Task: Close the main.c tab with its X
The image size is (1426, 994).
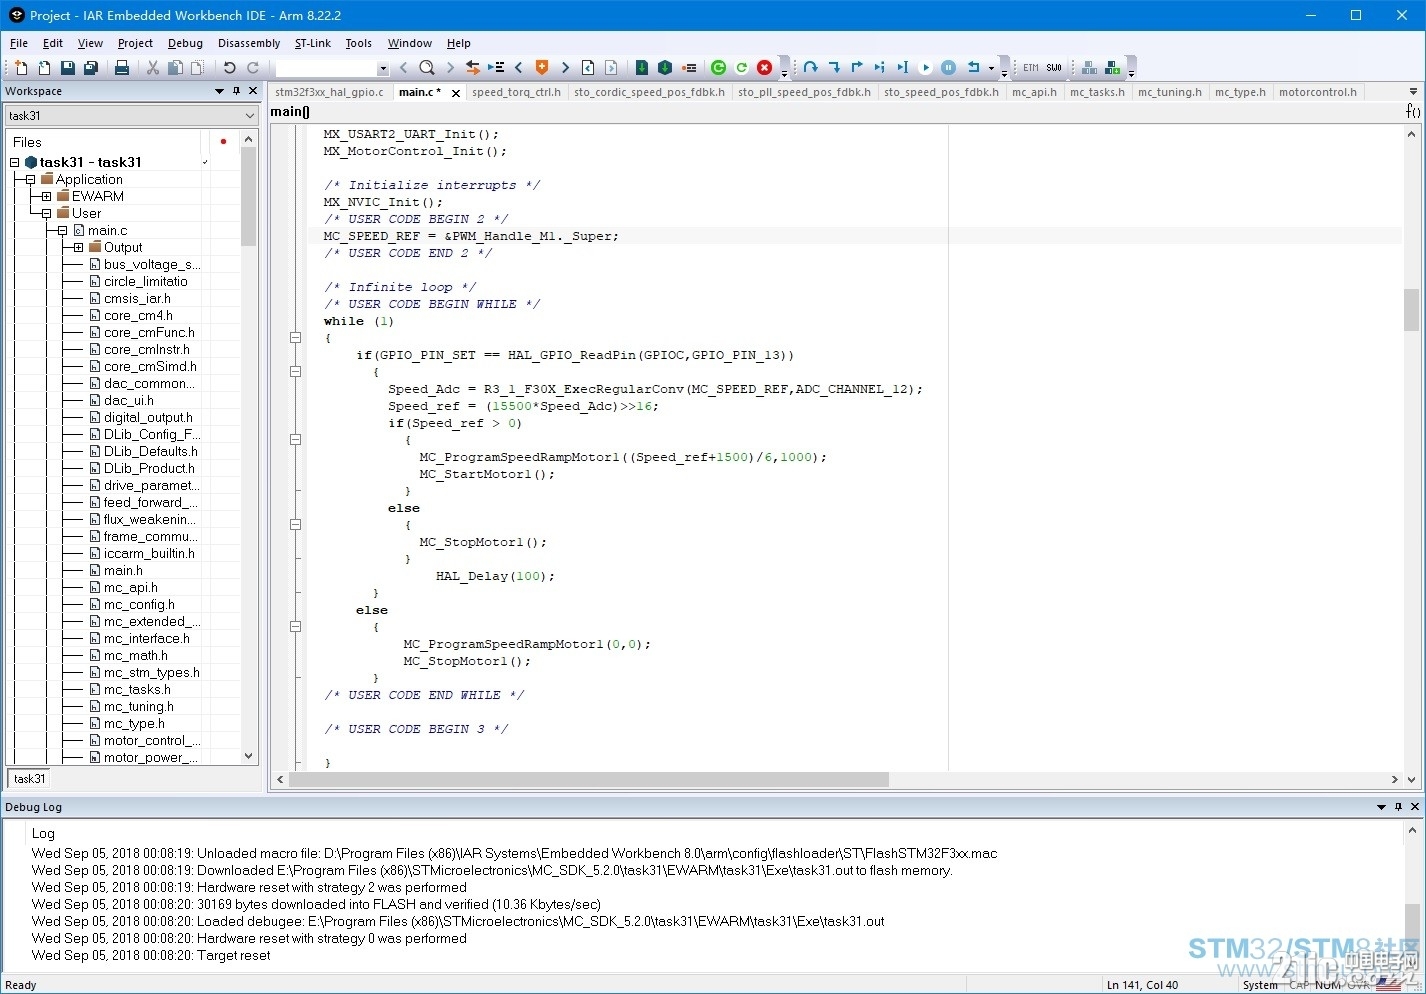Action: [x=456, y=93]
